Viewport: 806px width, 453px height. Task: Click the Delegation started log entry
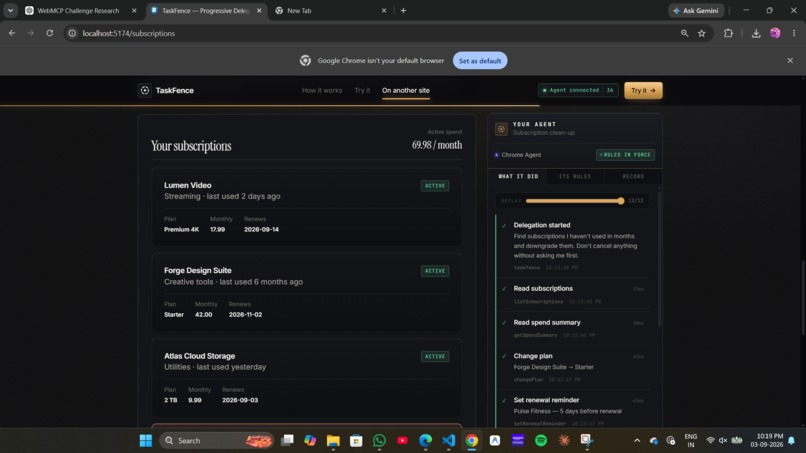573,246
